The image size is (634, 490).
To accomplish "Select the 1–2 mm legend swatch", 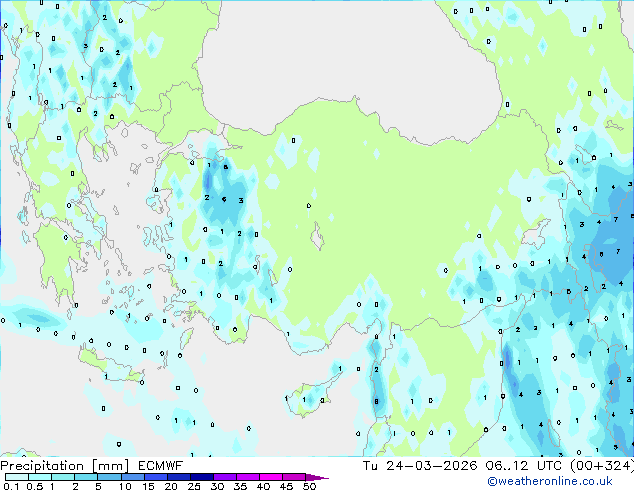I will tap(63, 477).
